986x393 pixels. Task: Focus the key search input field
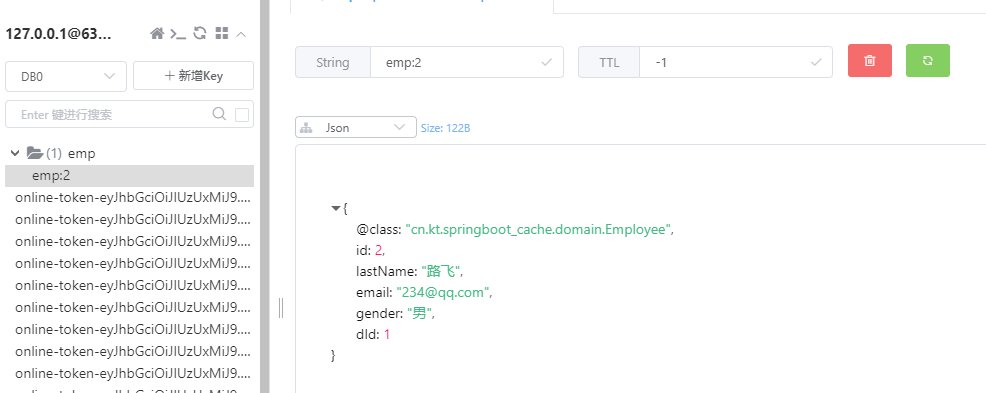pos(113,114)
